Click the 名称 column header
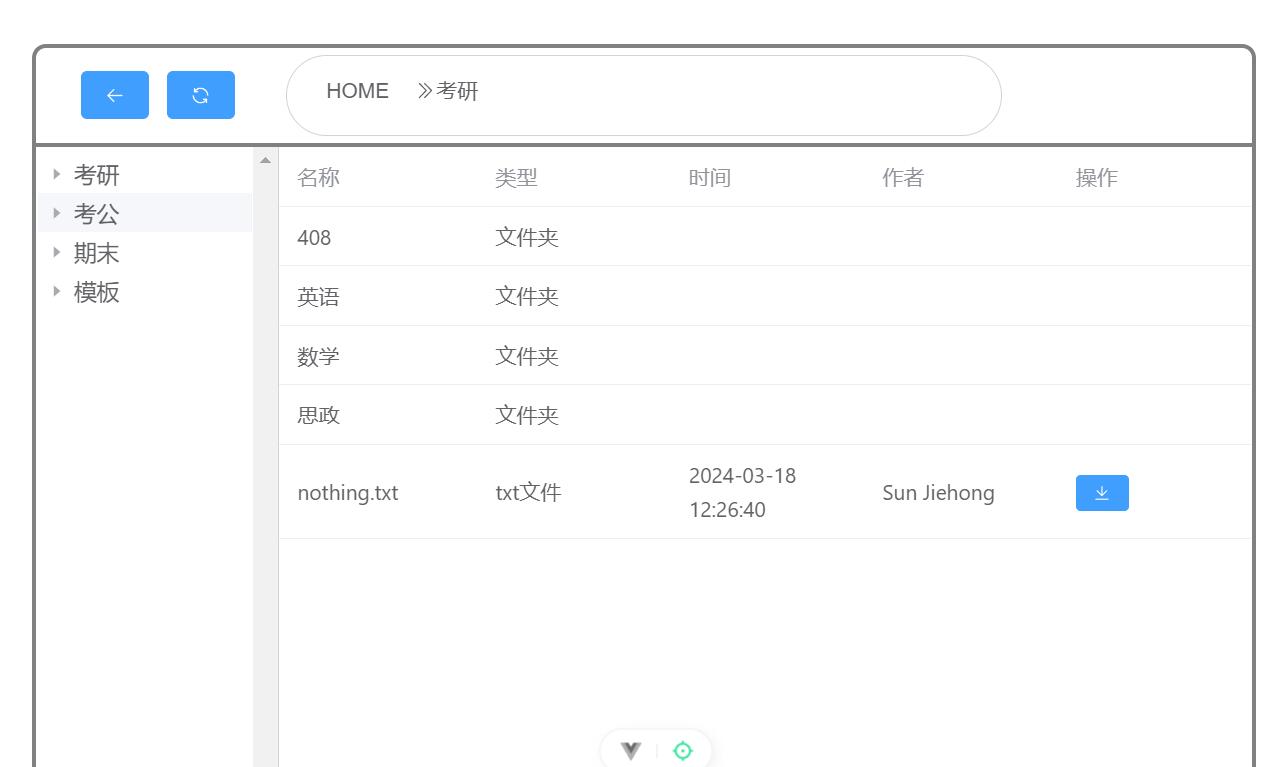The image size is (1272, 767). pos(318,178)
